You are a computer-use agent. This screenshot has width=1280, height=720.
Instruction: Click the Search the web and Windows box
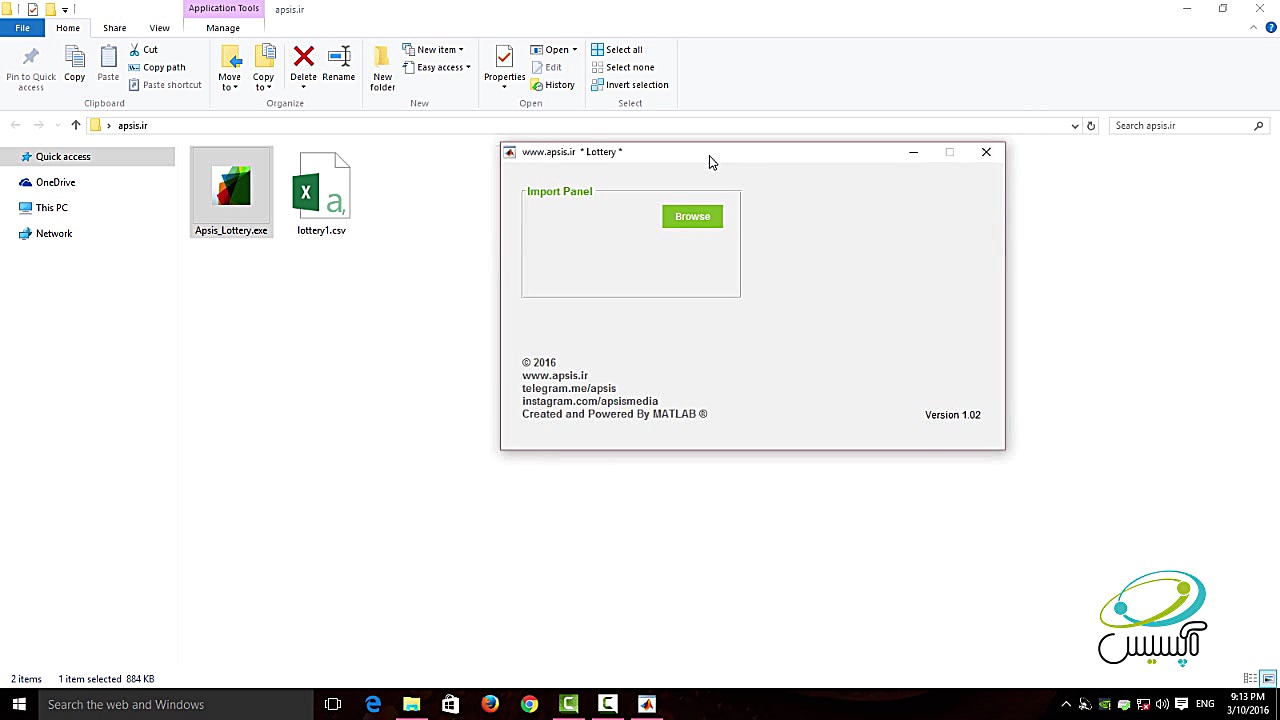(x=175, y=704)
